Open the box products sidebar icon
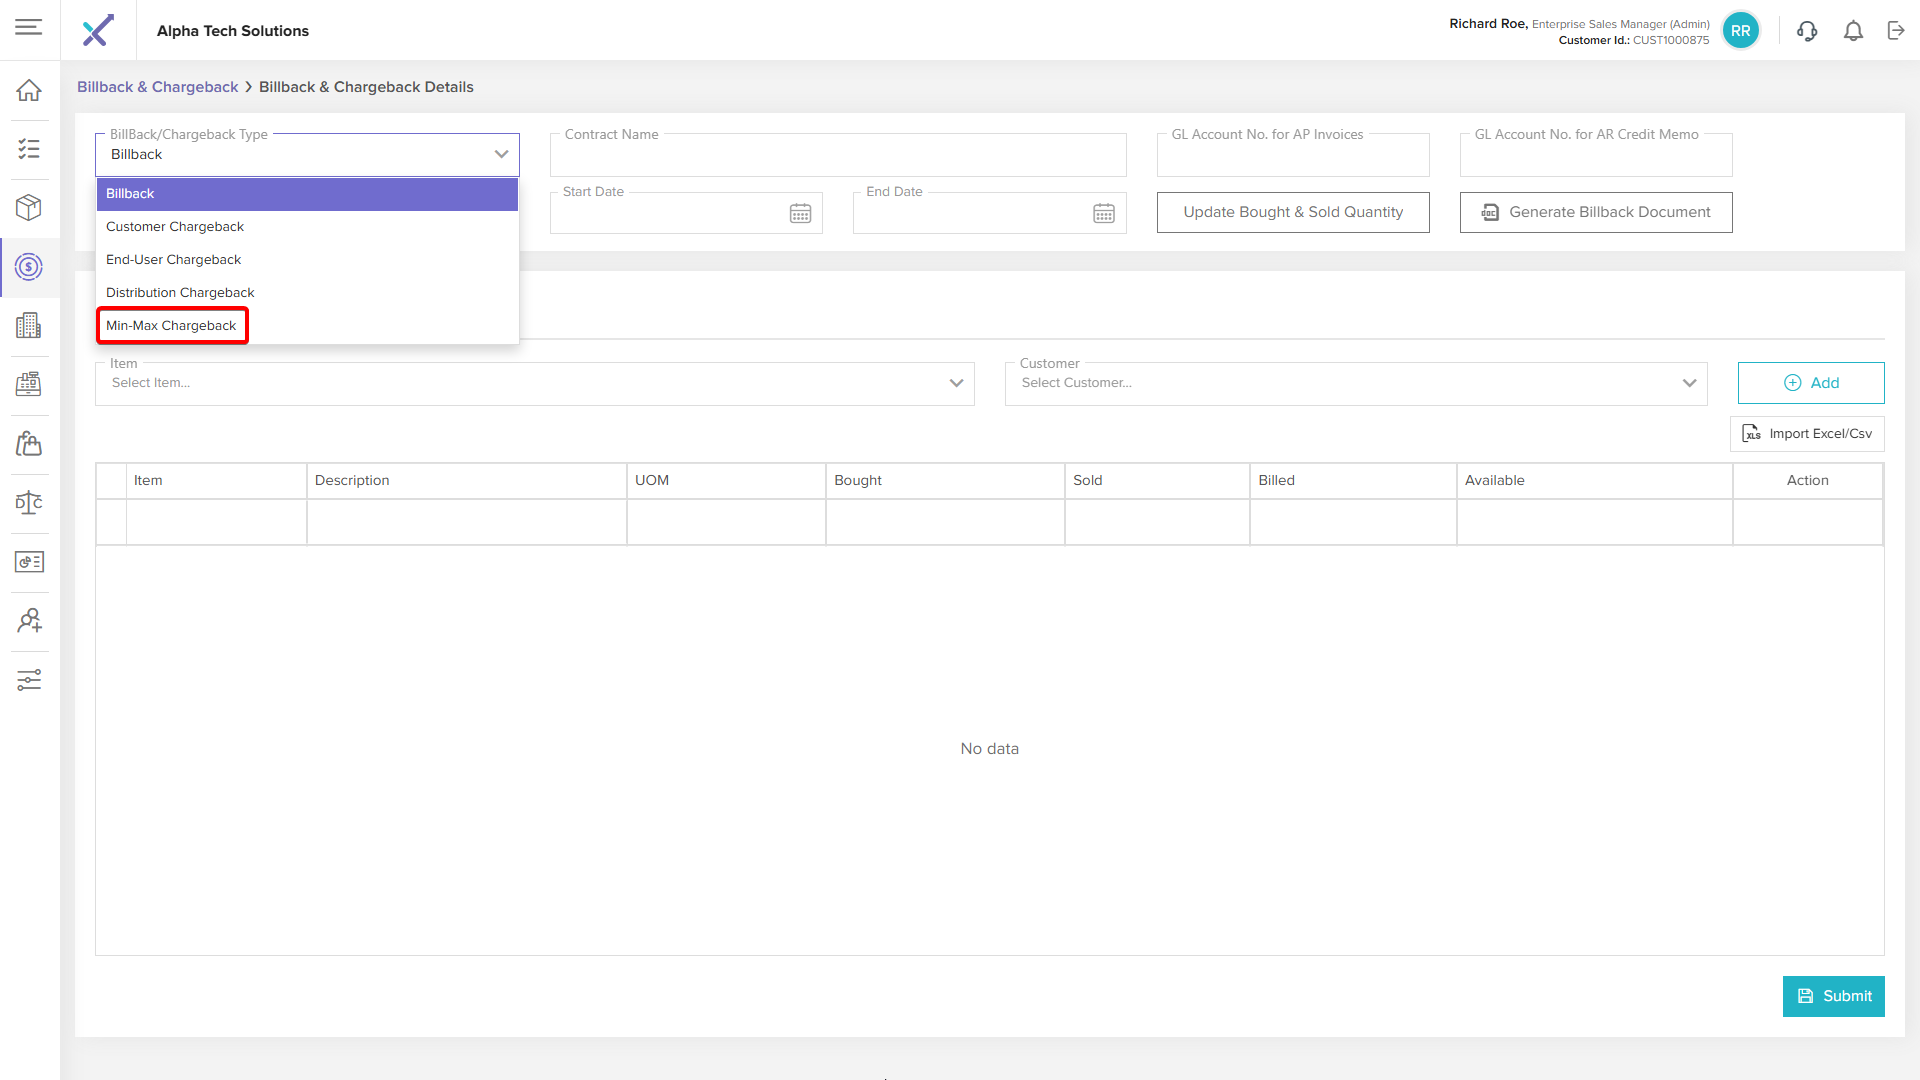1920x1080 pixels. pos(29,207)
